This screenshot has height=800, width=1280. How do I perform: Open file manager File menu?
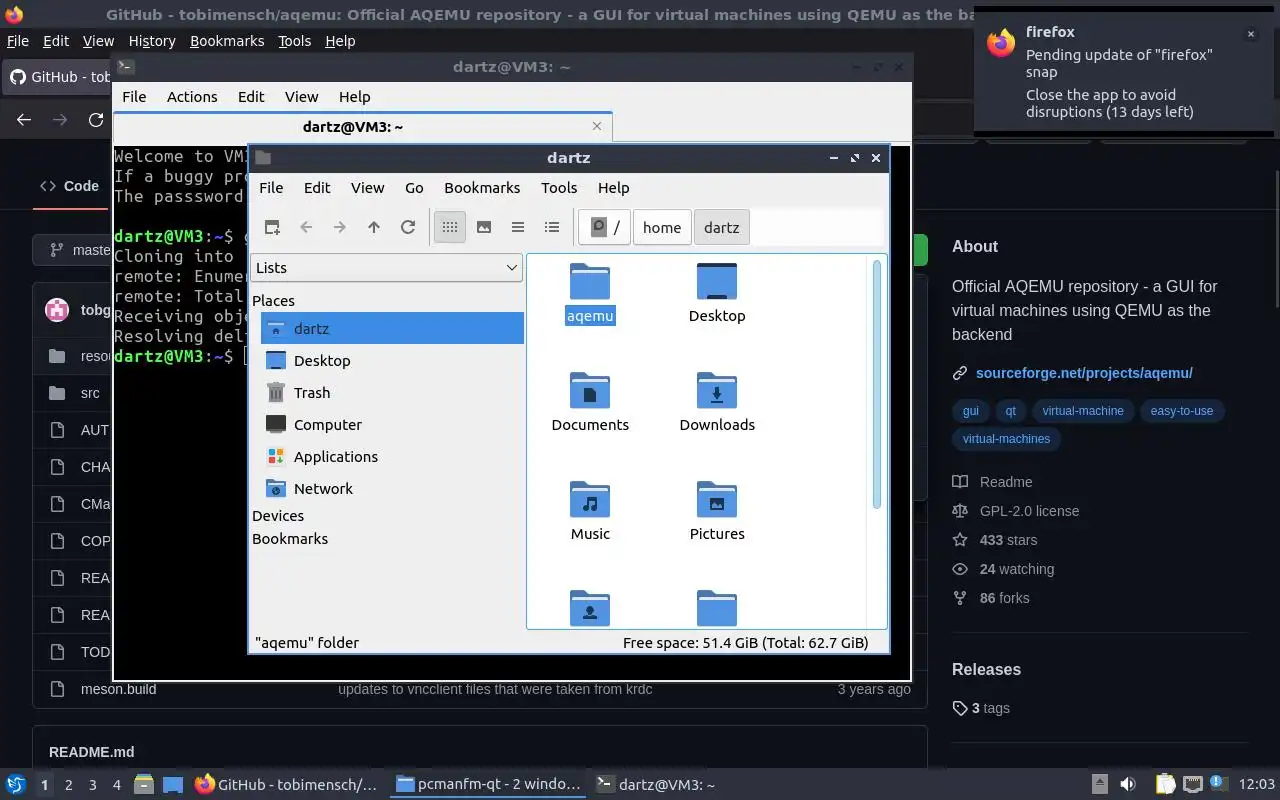[x=271, y=187]
